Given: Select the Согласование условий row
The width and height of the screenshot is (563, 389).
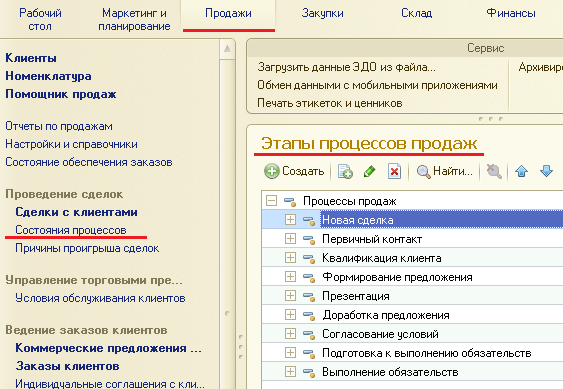Looking at the screenshot, I should [x=412, y=334].
